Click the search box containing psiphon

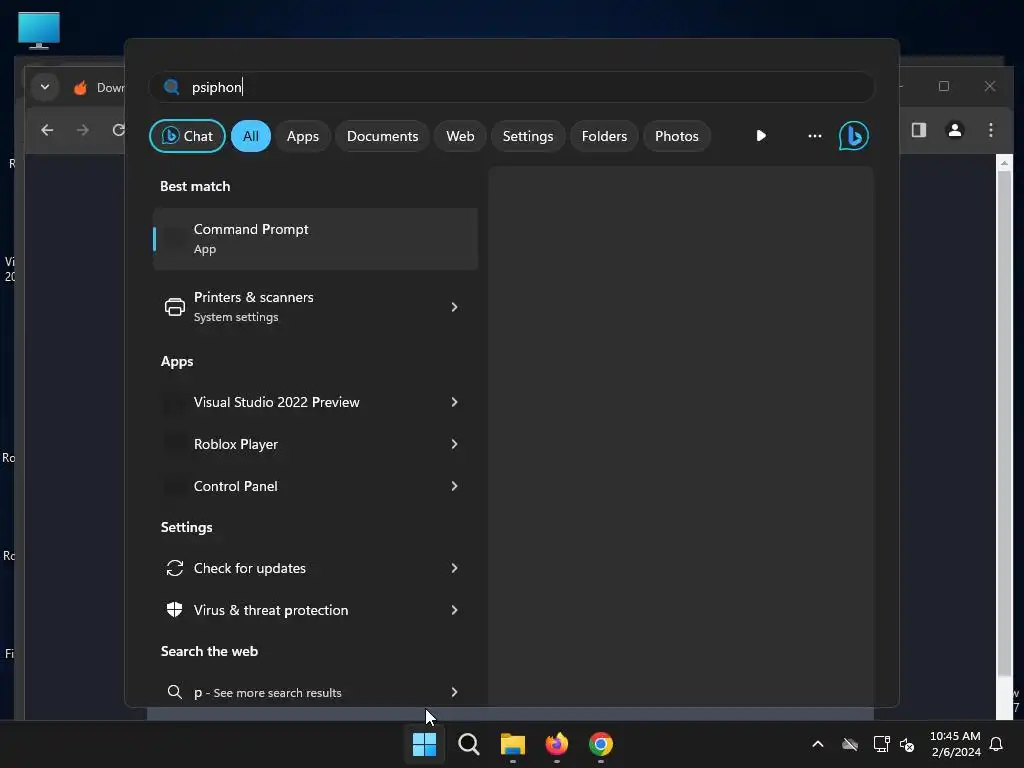click(511, 87)
